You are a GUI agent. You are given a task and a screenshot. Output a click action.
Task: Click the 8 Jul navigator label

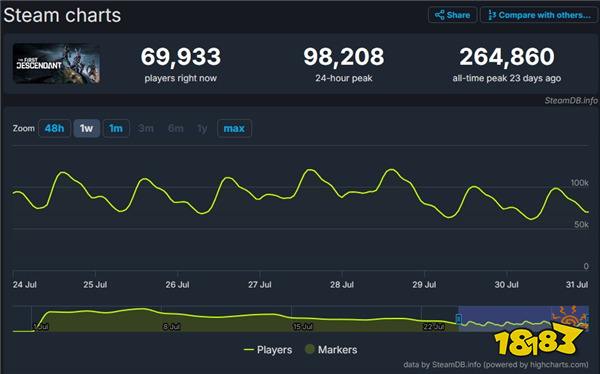point(171,327)
